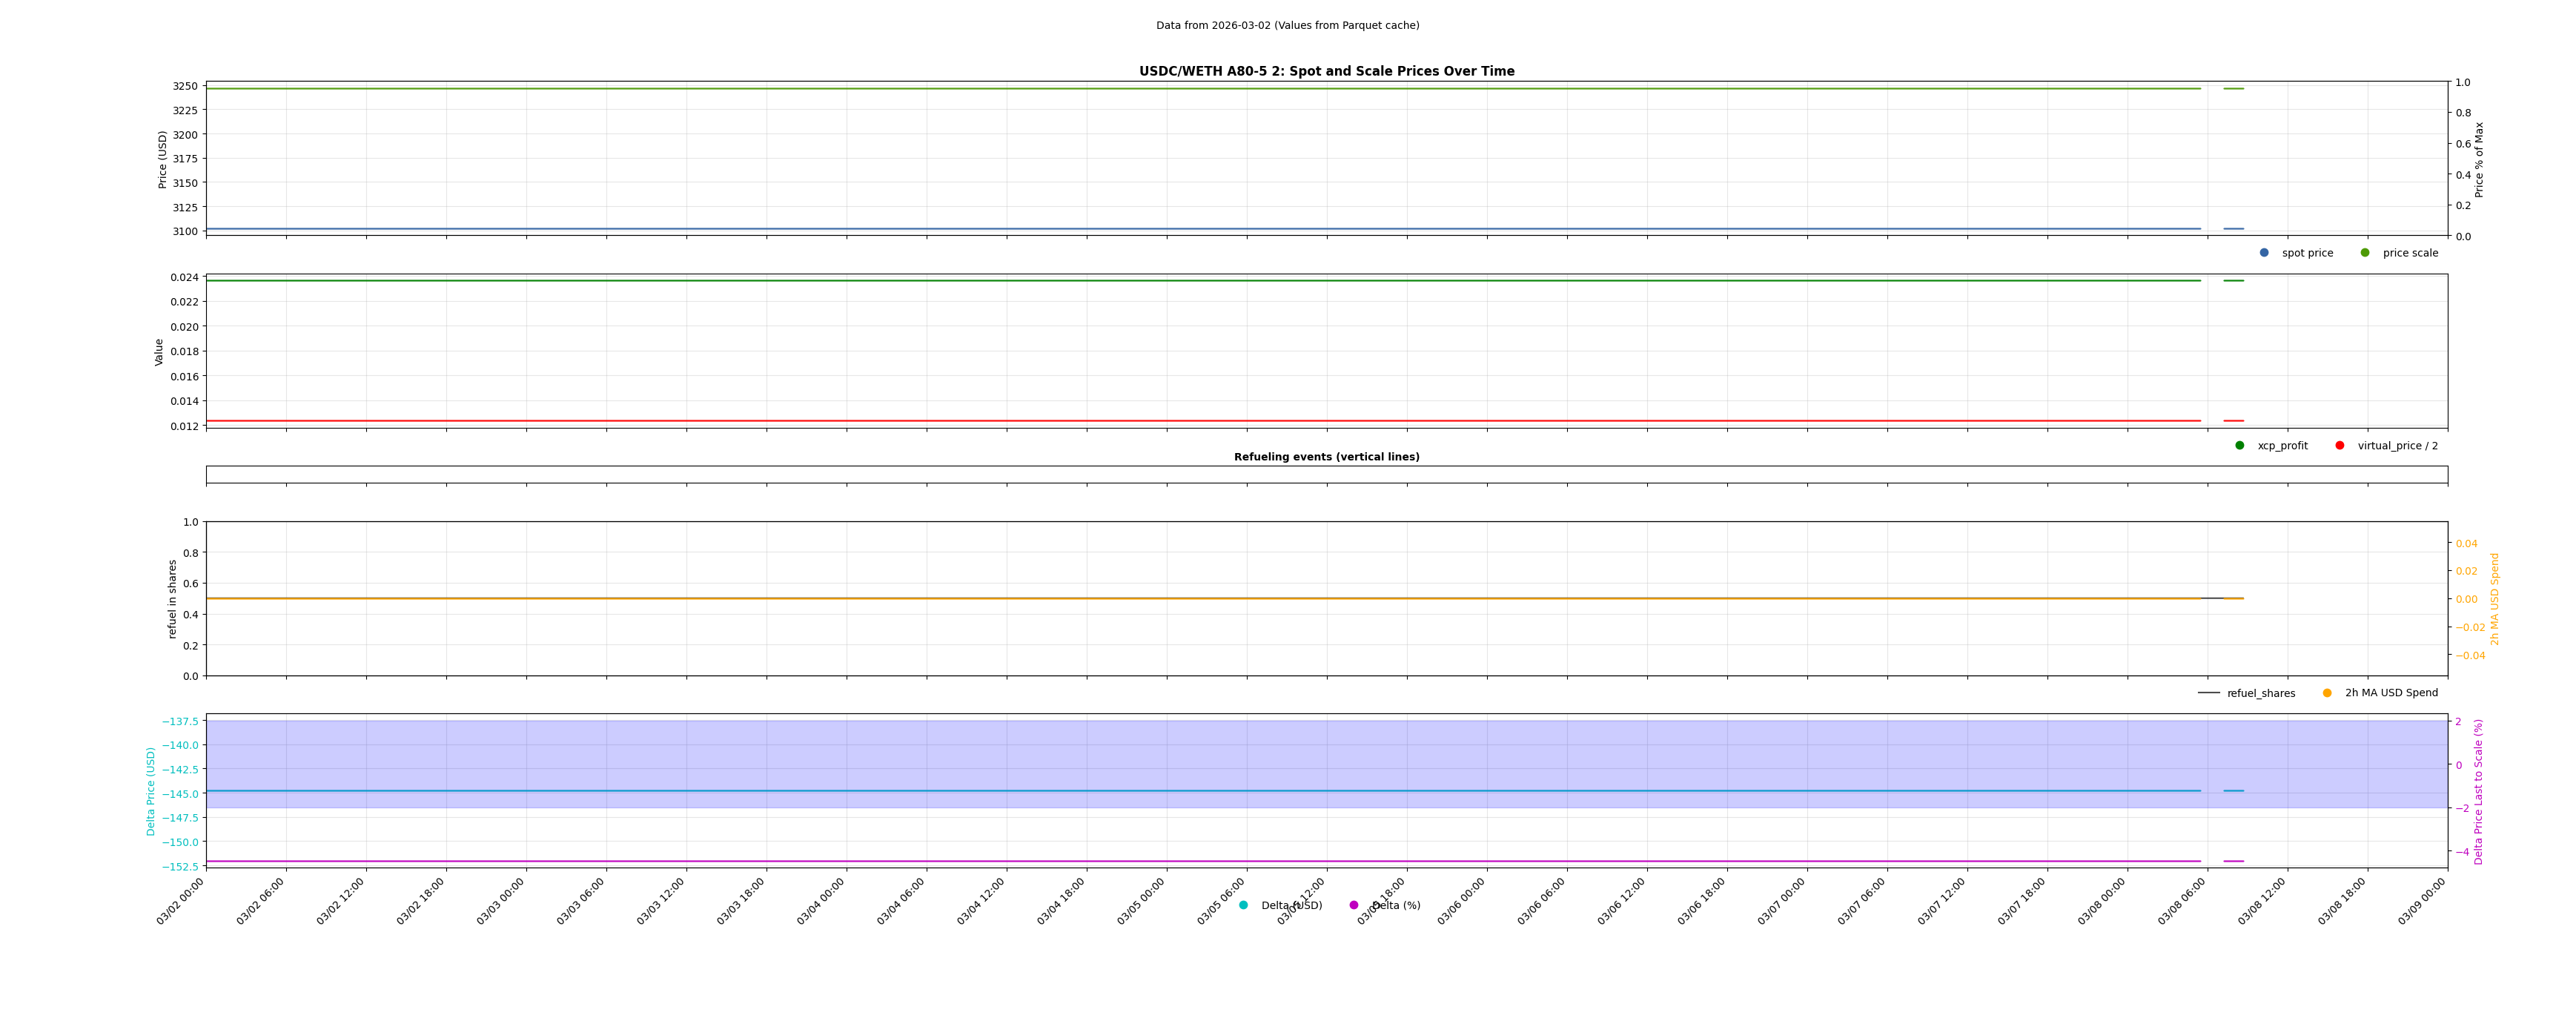Click the red virtual_price / 2 legend dot
2576x1021 pixels.
(x=2340, y=446)
